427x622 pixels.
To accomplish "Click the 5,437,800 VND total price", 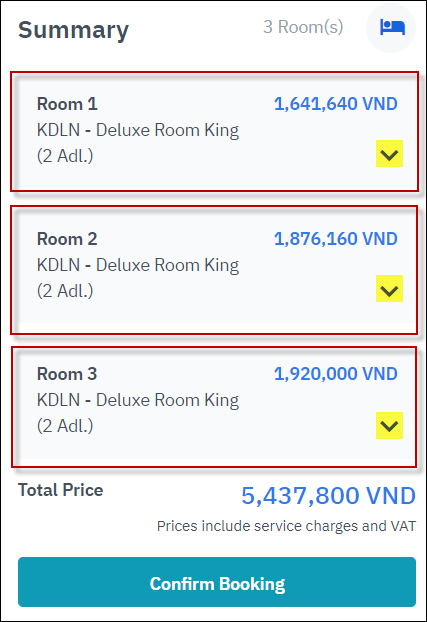I will [x=328, y=496].
